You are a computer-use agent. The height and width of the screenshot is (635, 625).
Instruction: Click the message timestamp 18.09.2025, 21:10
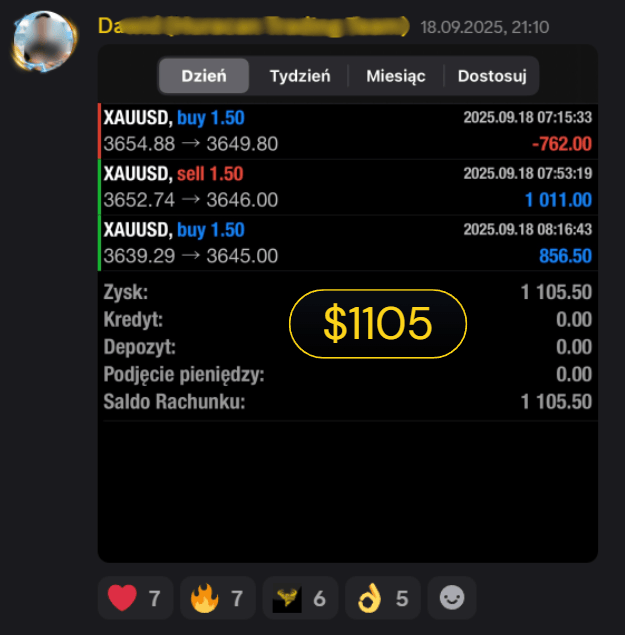pos(484,27)
